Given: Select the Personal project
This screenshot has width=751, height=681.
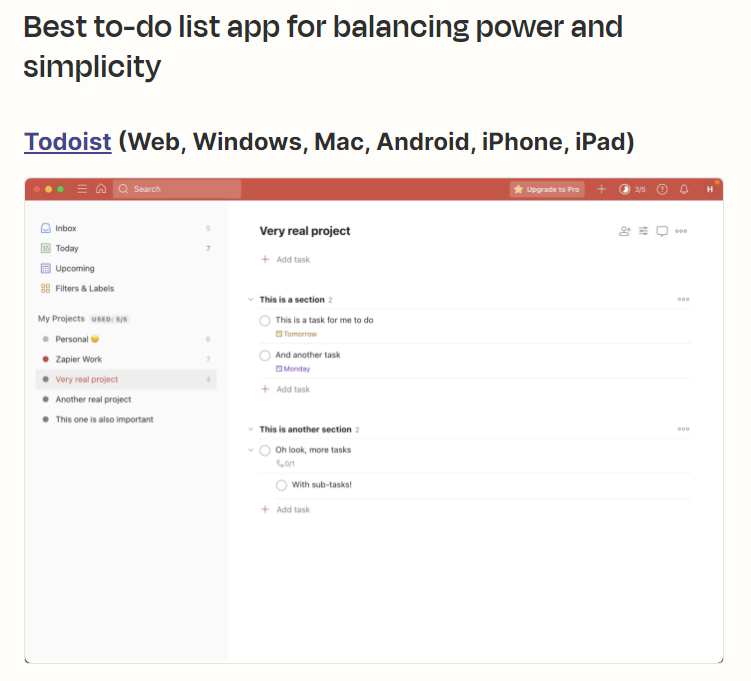Looking at the screenshot, I should point(126,339).
